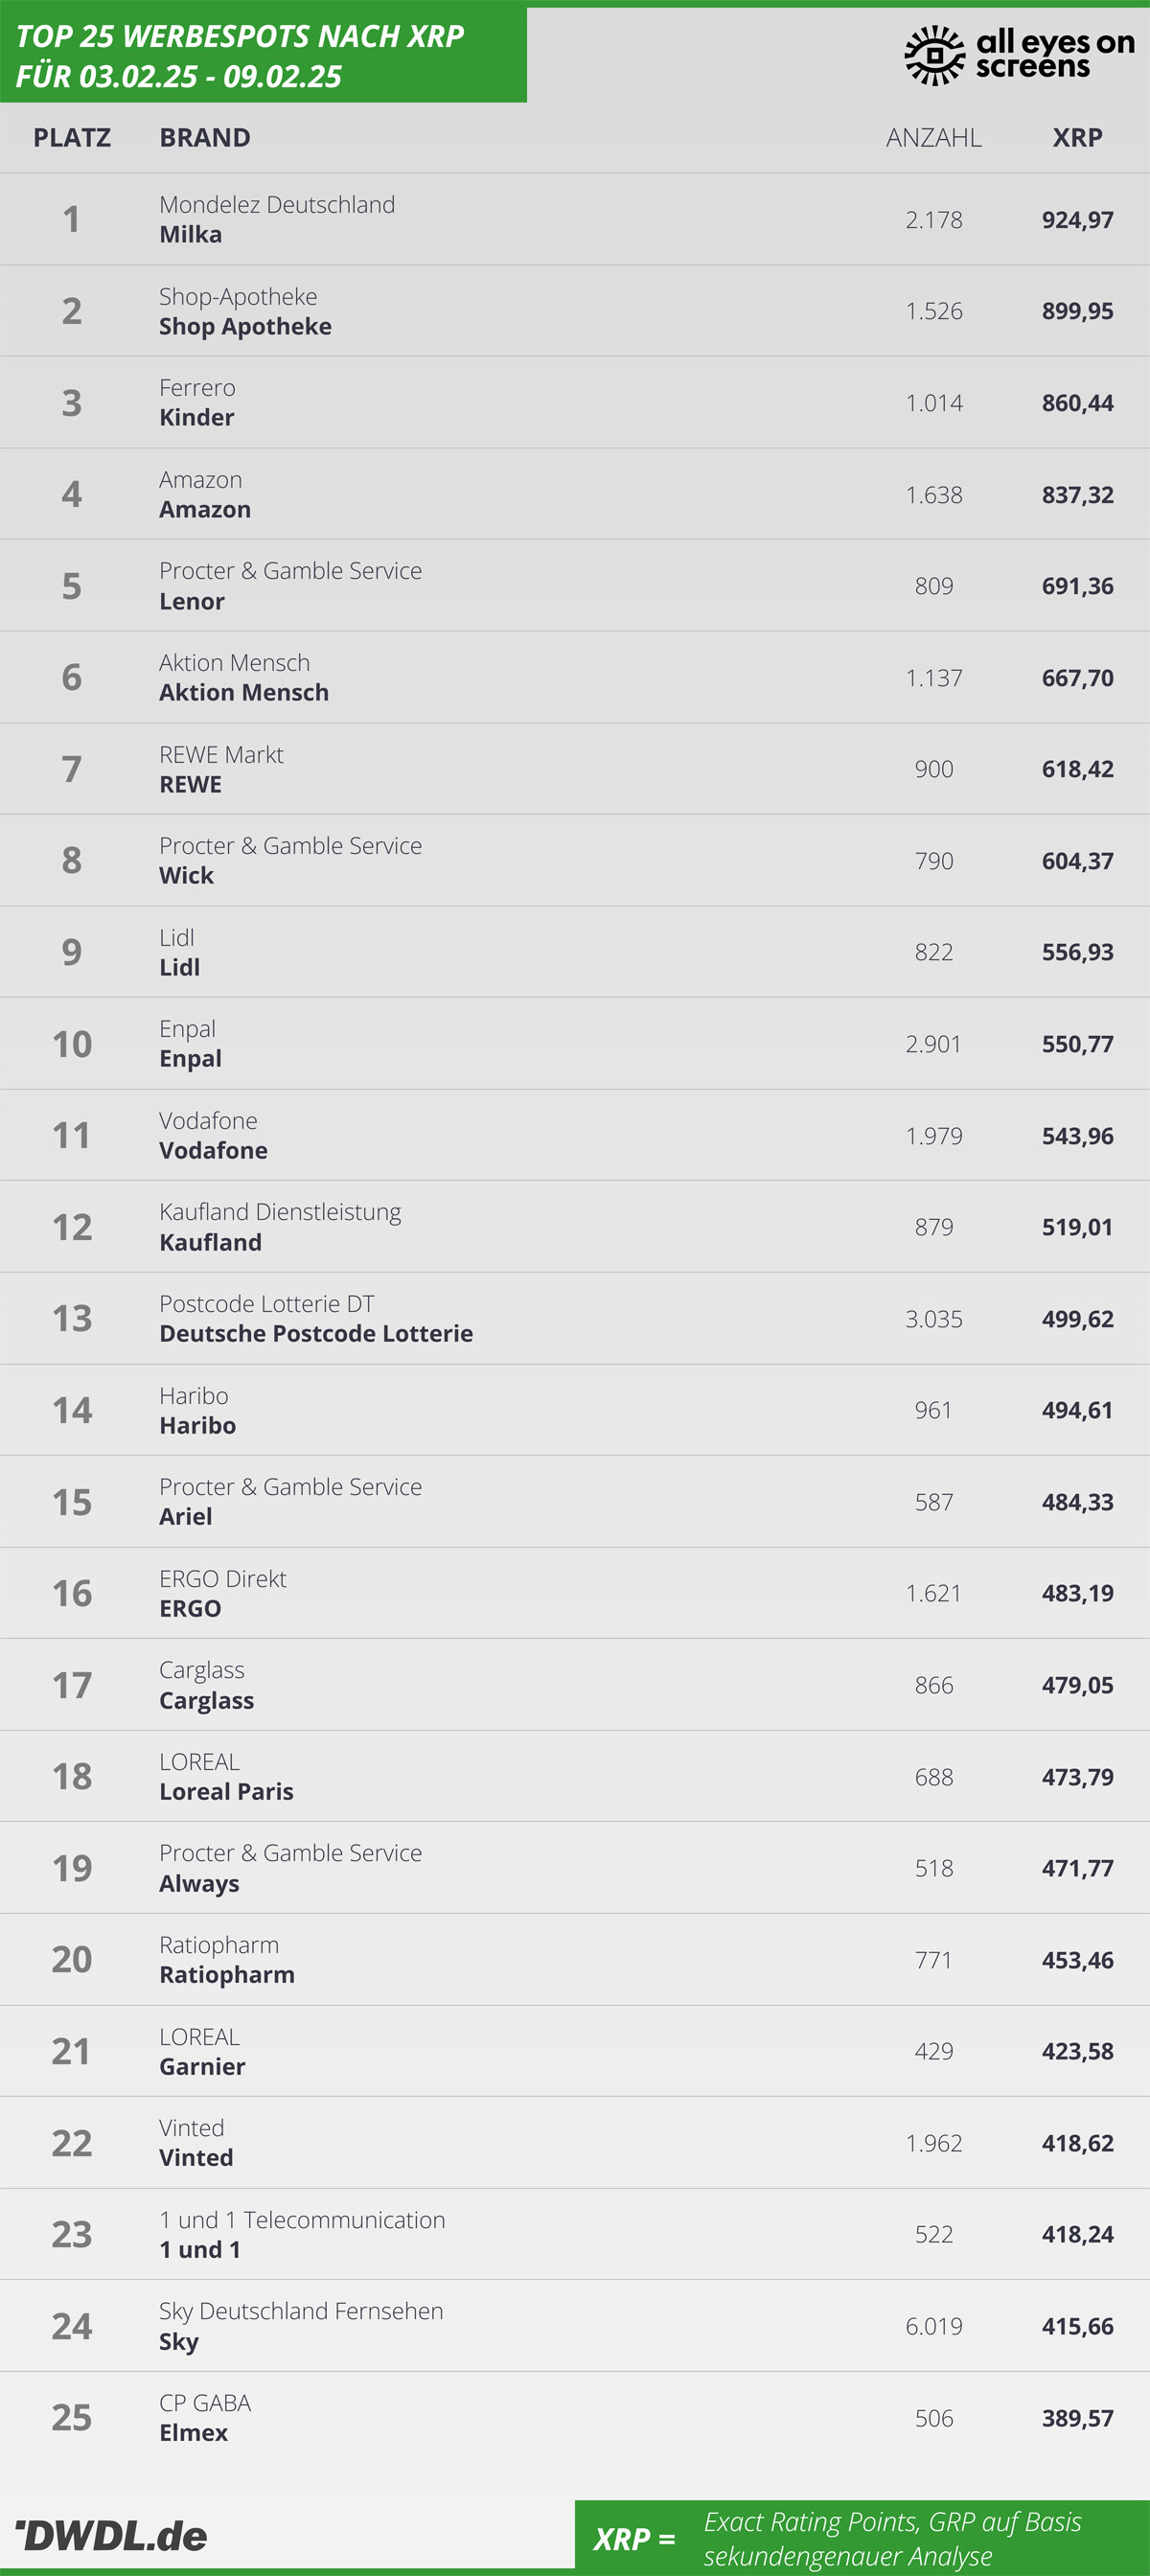1150x2576 pixels.
Task: Select the Elmex brand at rank 25
Action: [193, 2432]
